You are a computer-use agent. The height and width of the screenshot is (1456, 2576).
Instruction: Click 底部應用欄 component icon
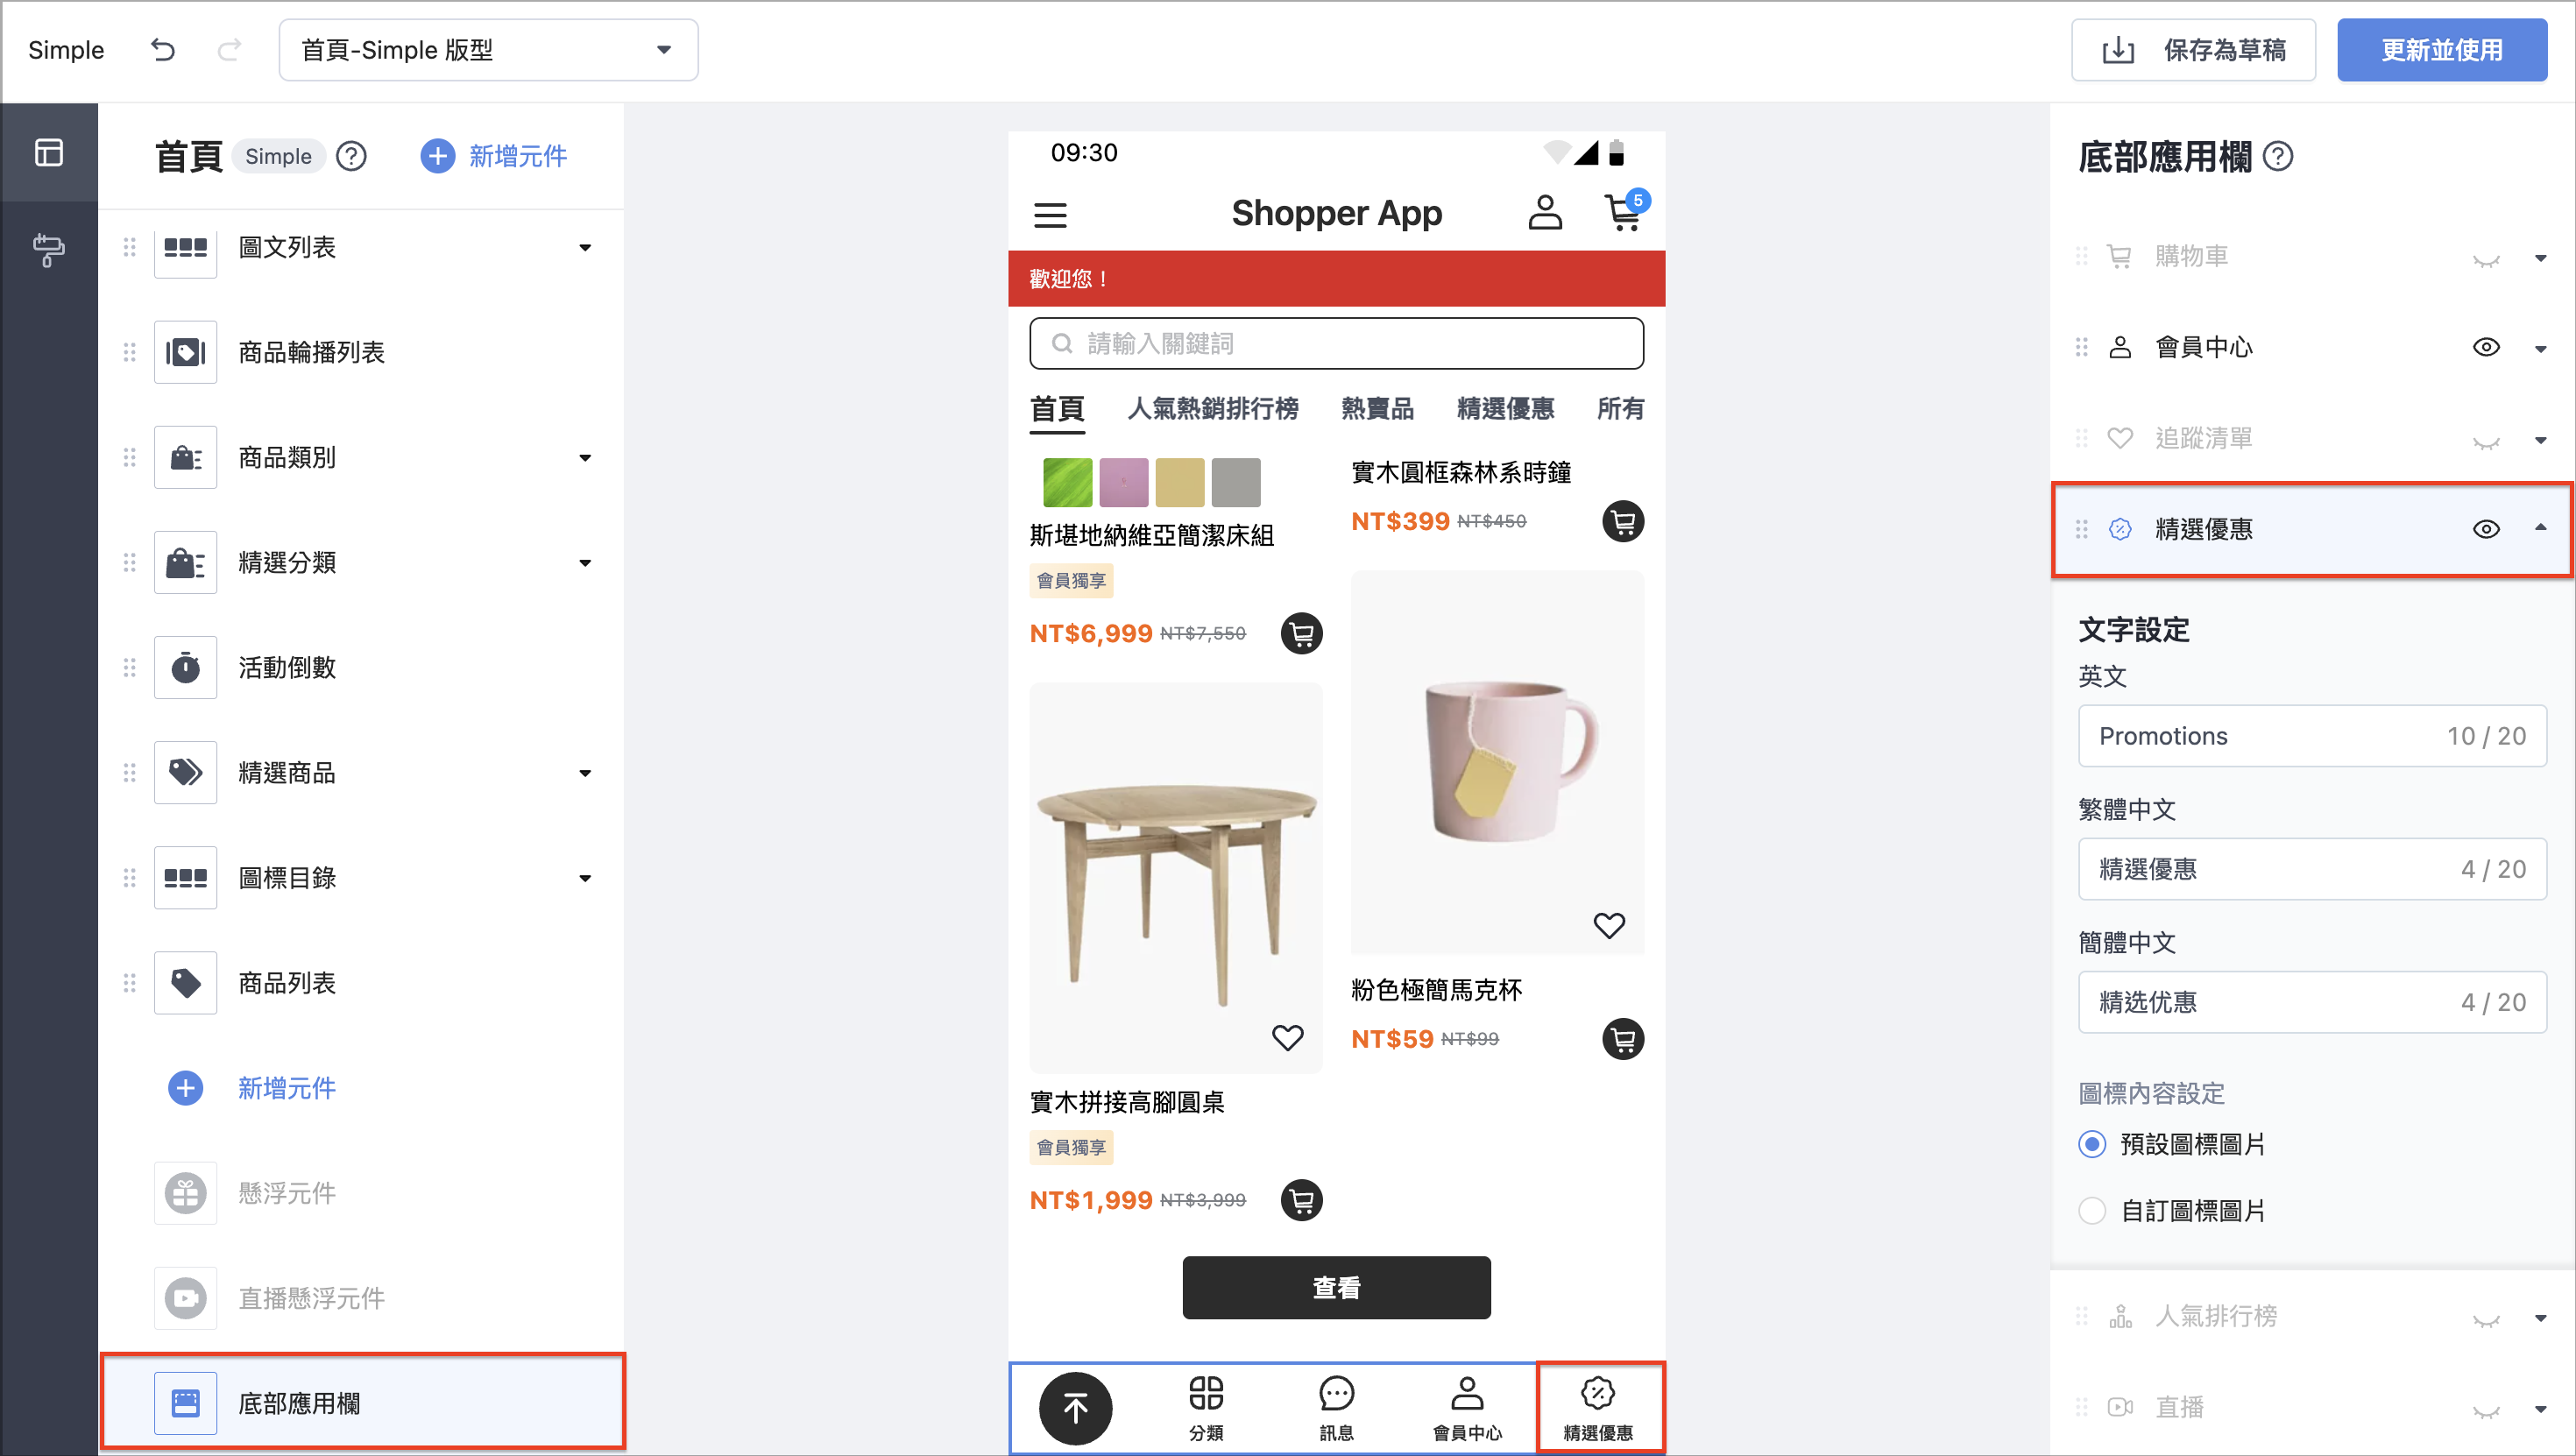pyautogui.click(x=186, y=1403)
